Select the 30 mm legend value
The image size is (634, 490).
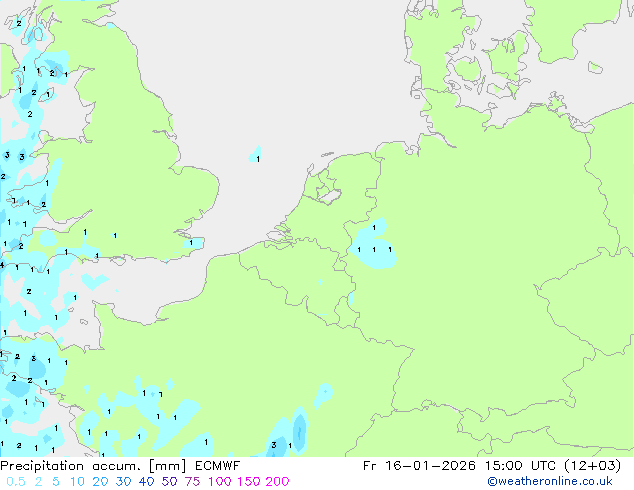123,482
